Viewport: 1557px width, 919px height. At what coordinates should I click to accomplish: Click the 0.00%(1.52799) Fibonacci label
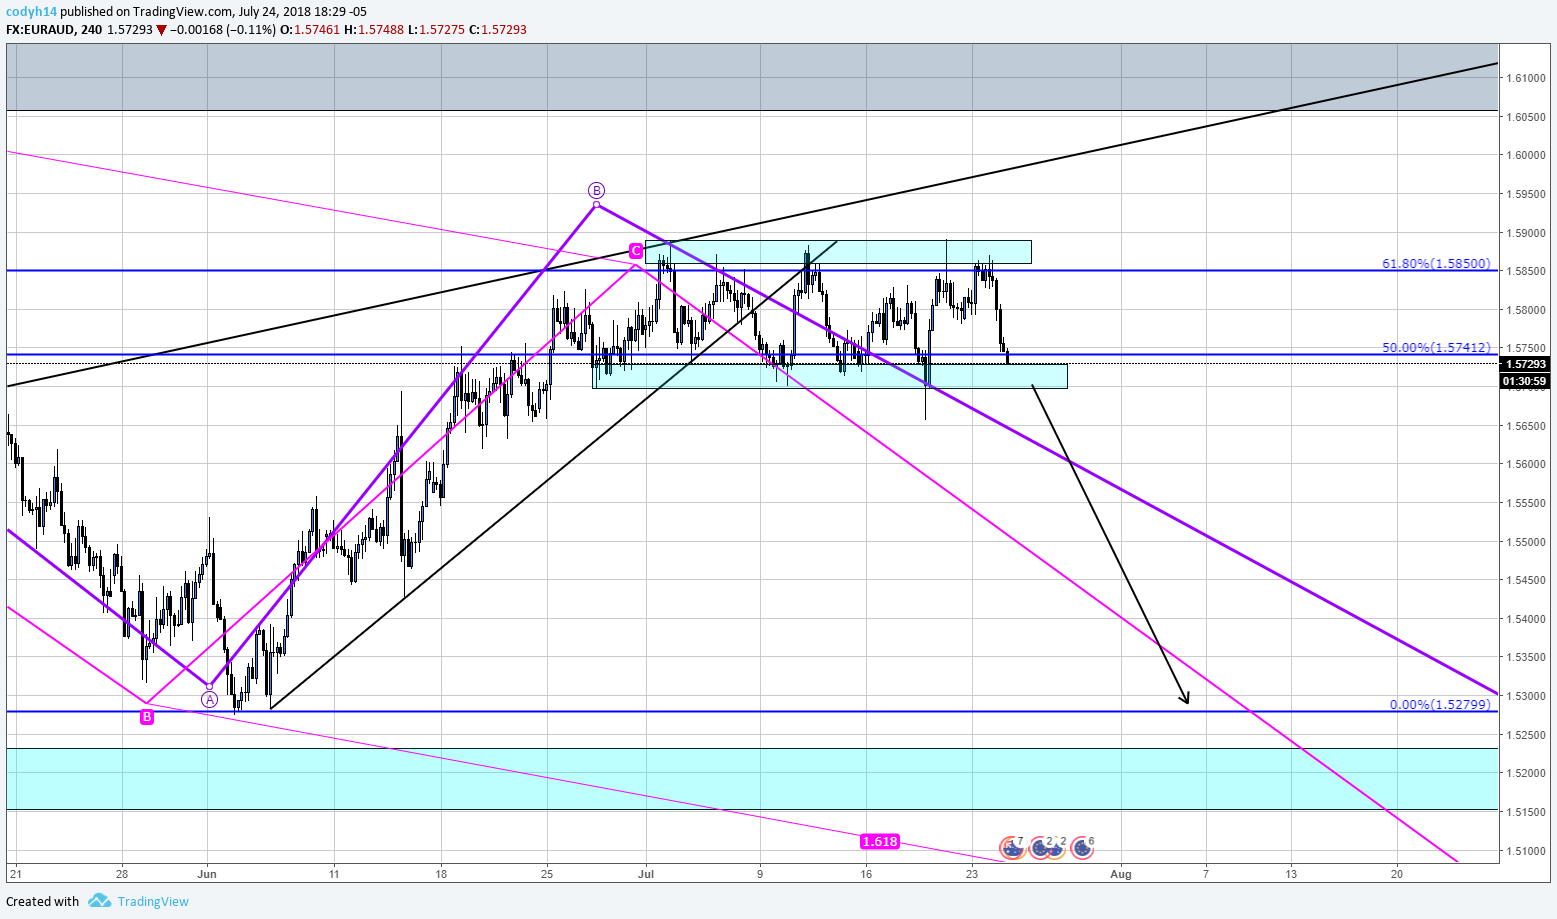pyautogui.click(x=1440, y=704)
